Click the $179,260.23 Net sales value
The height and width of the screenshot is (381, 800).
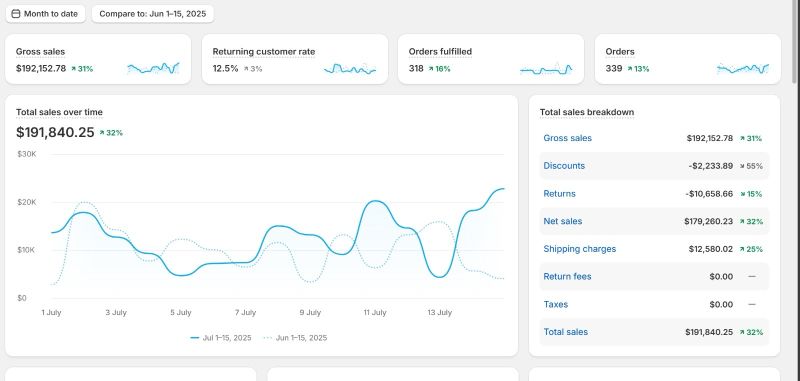point(709,221)
